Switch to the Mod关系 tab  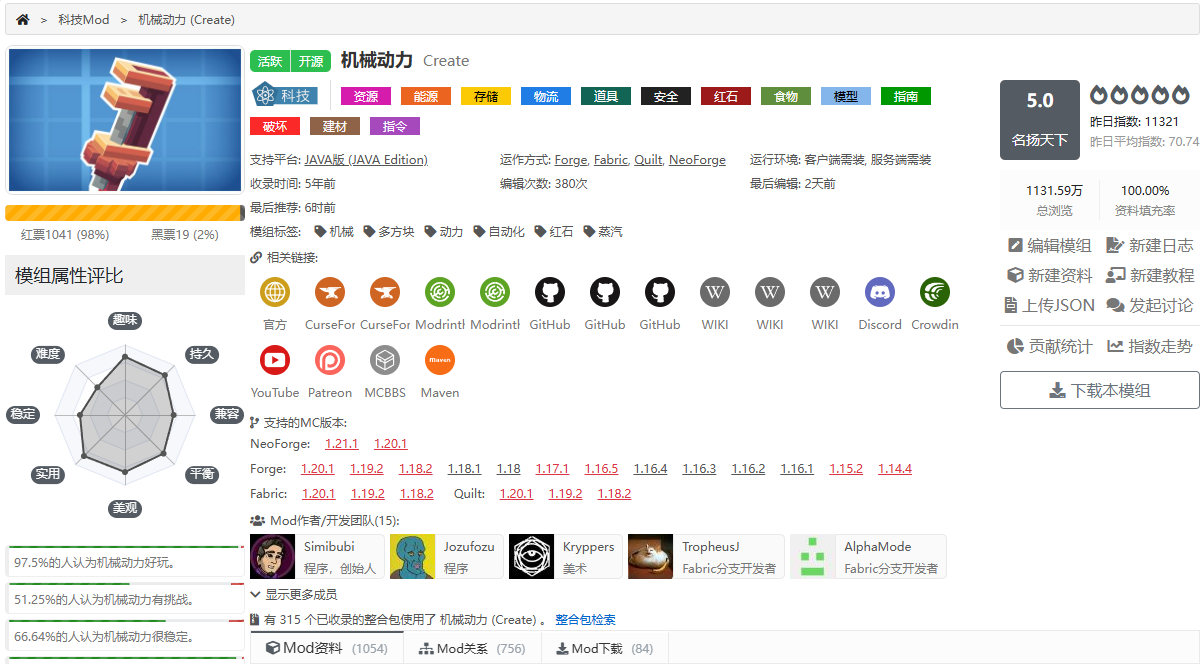[472, 648]
